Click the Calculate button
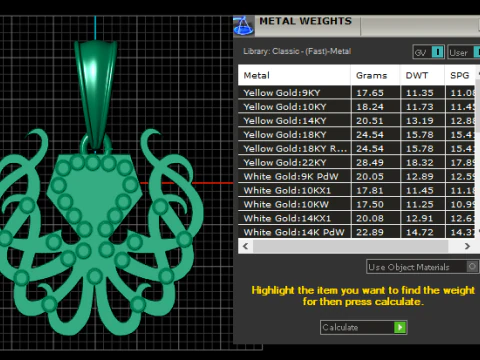Screen dimensions: 480x360 click(x=363, y=328)
